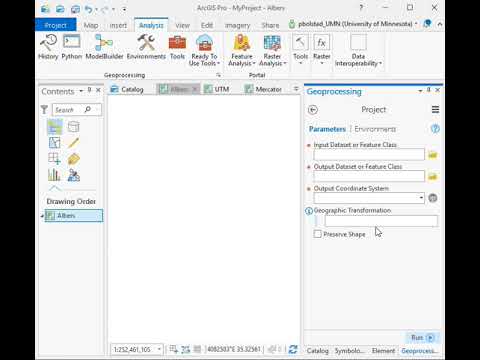Switch to the Parameters tab

click(327, 129)
